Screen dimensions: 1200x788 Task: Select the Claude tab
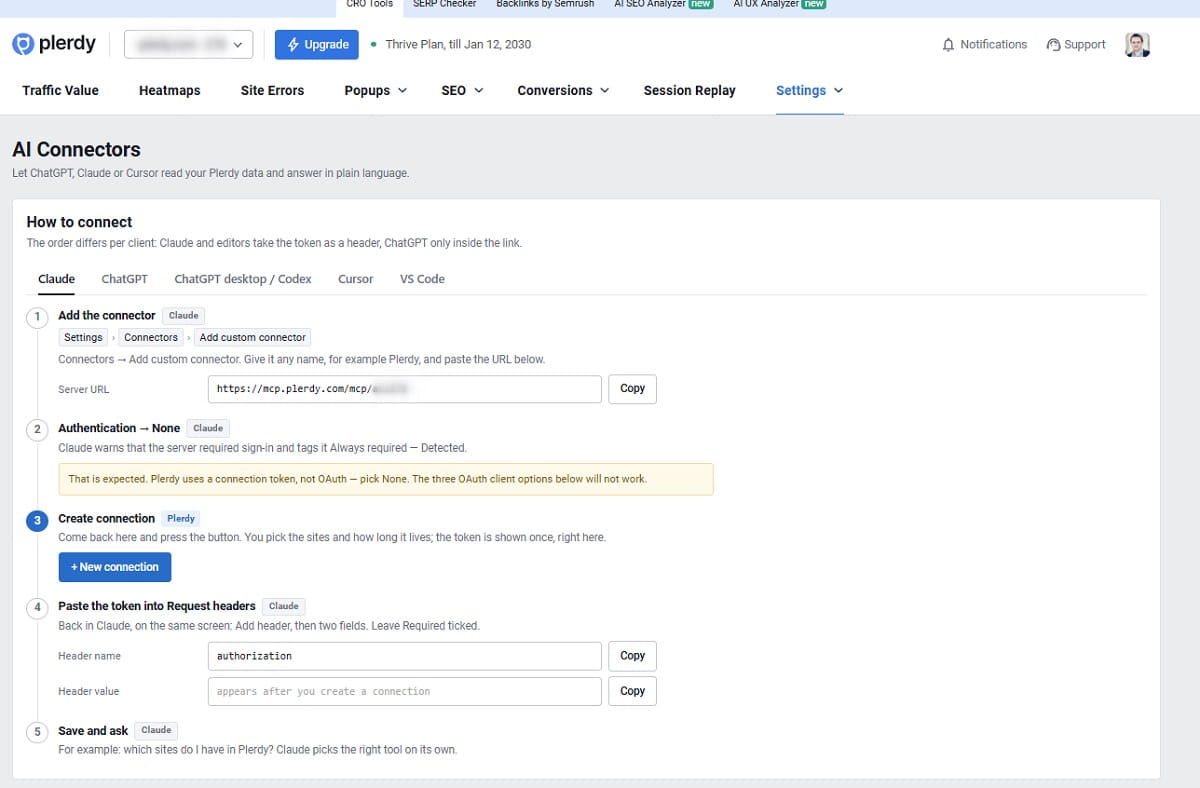pyautogui.click(x=56, y=279)
